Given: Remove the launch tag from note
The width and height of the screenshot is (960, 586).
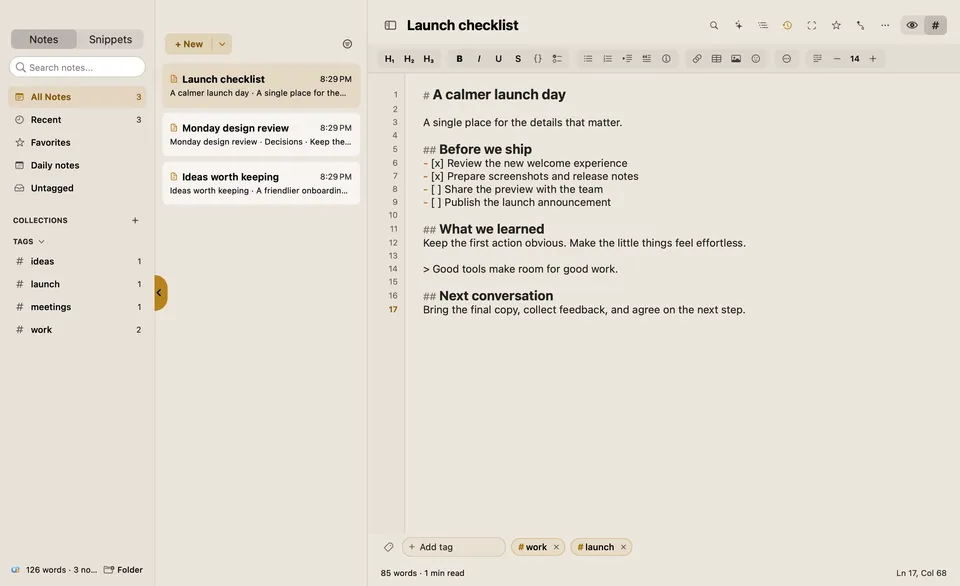Looking at the screenshot, I should pos(623,547).
